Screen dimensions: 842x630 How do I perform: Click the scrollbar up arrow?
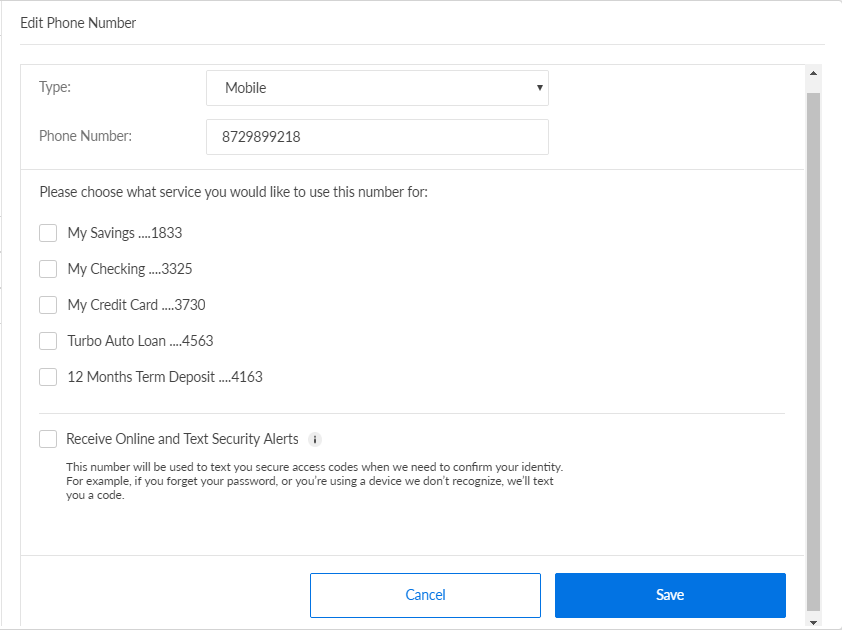[813, 74]
